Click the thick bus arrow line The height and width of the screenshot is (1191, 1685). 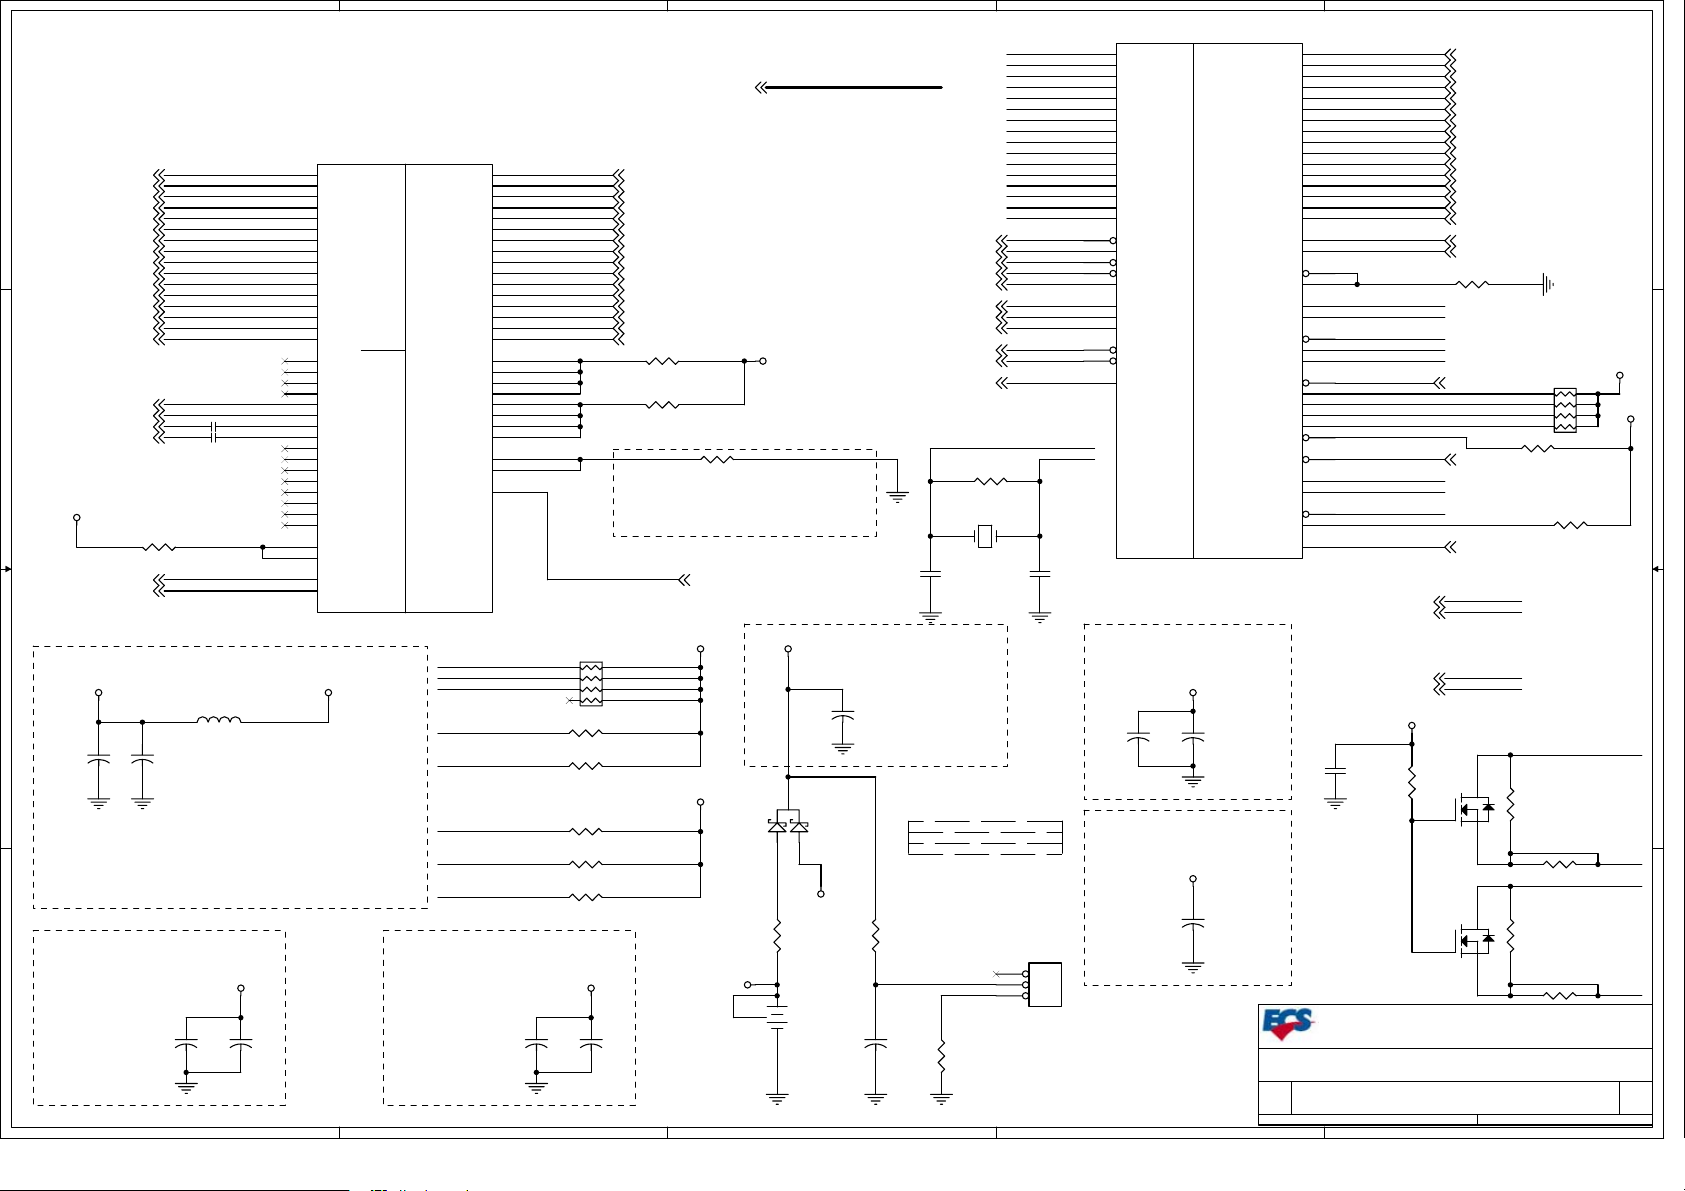coord(849,88)
